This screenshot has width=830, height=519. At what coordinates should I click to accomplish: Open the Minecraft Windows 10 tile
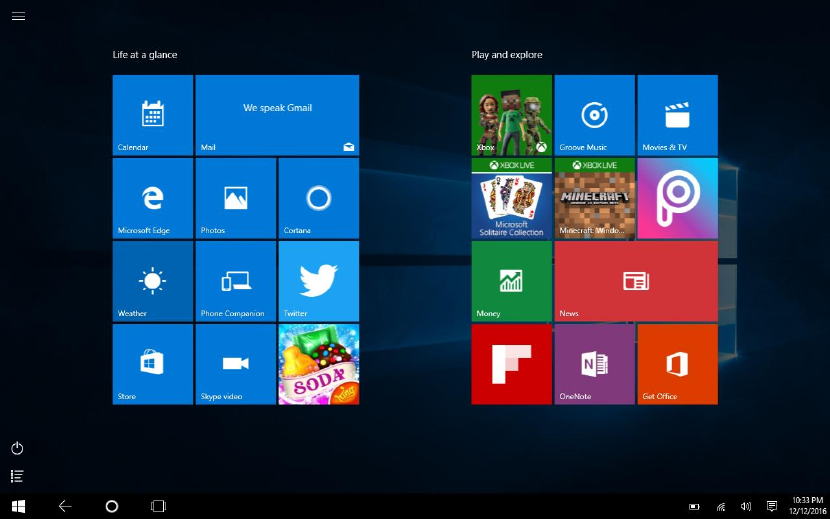tap(594, 198)
